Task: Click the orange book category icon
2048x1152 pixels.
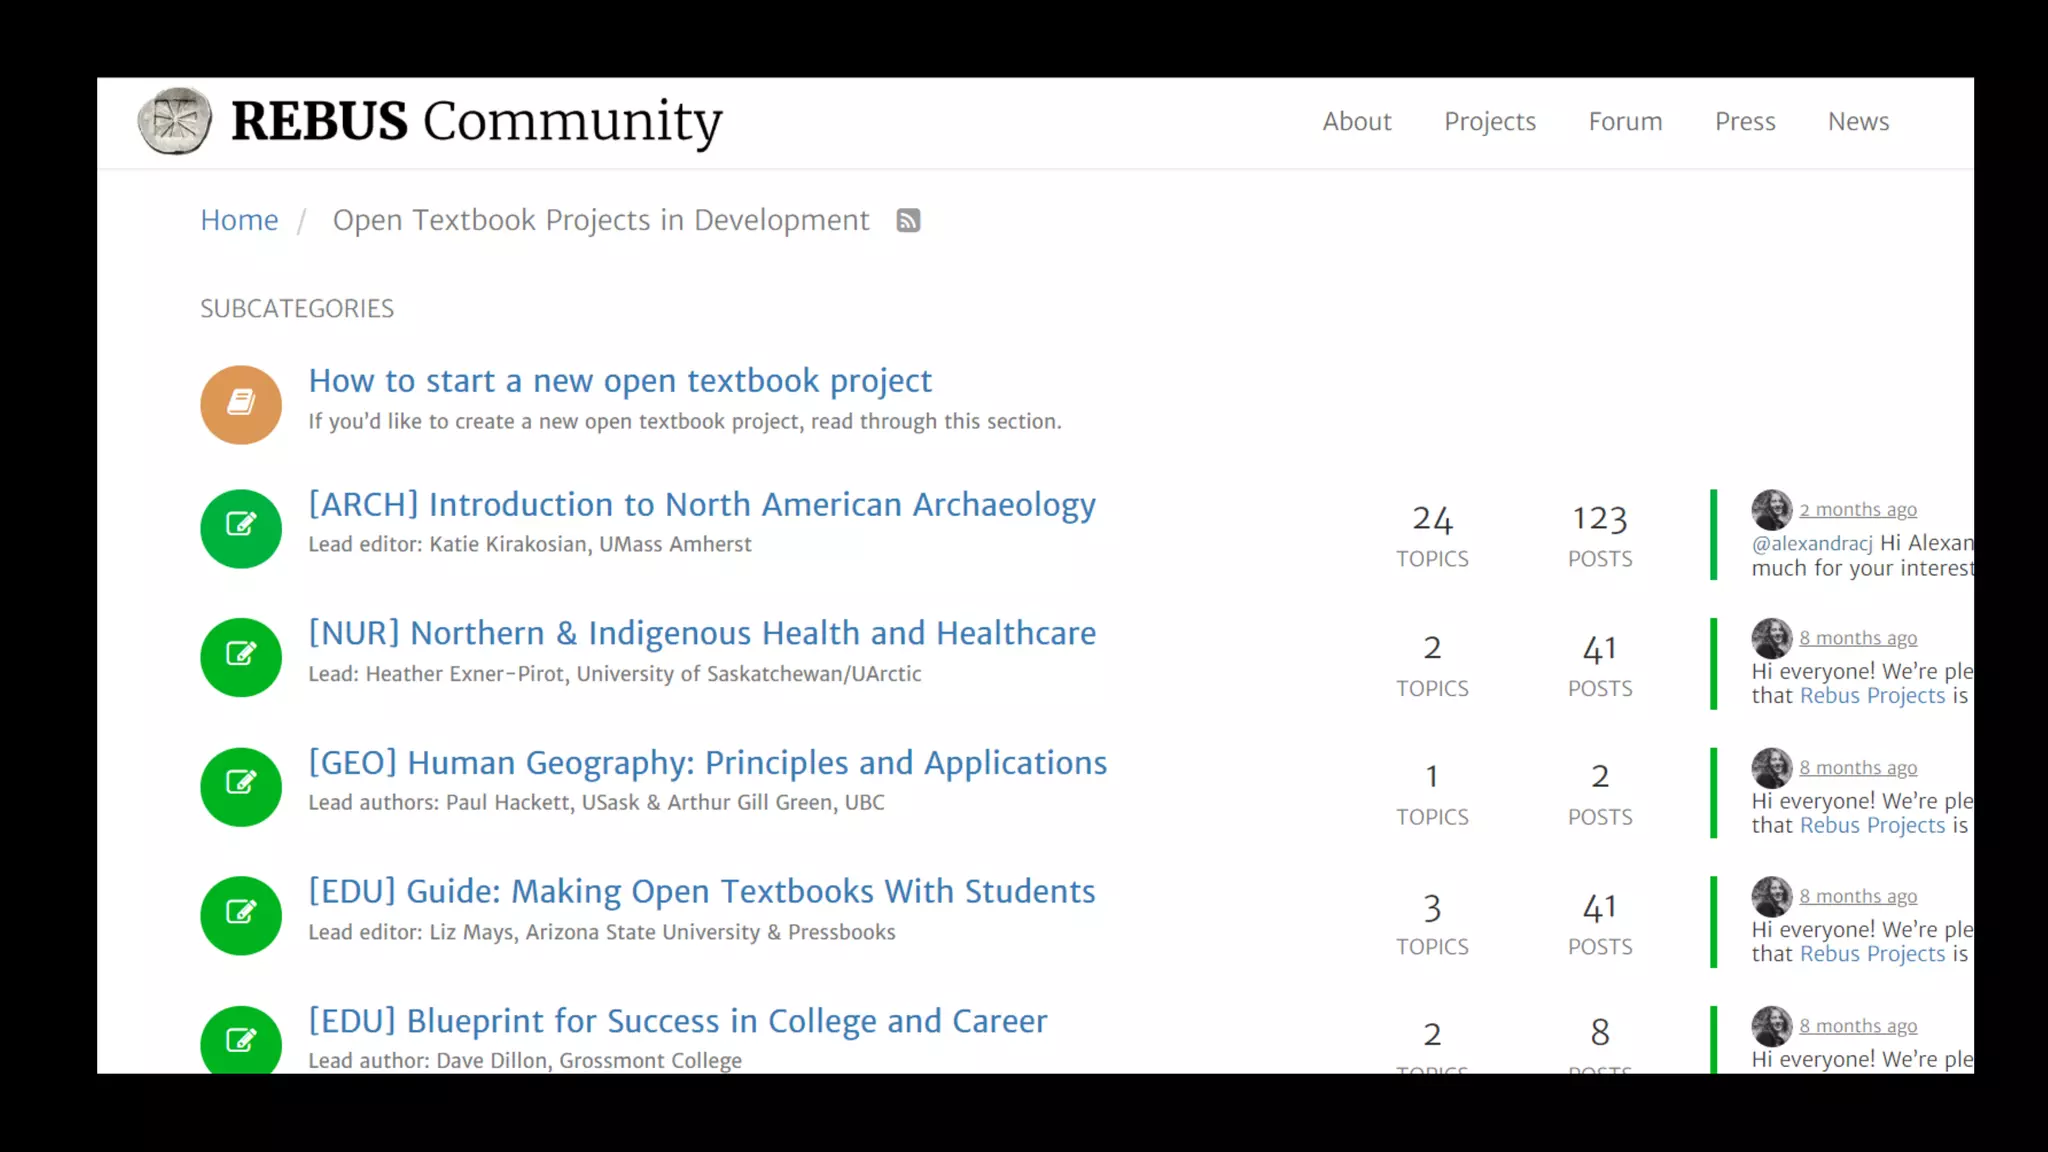Action: coord(241,404)
